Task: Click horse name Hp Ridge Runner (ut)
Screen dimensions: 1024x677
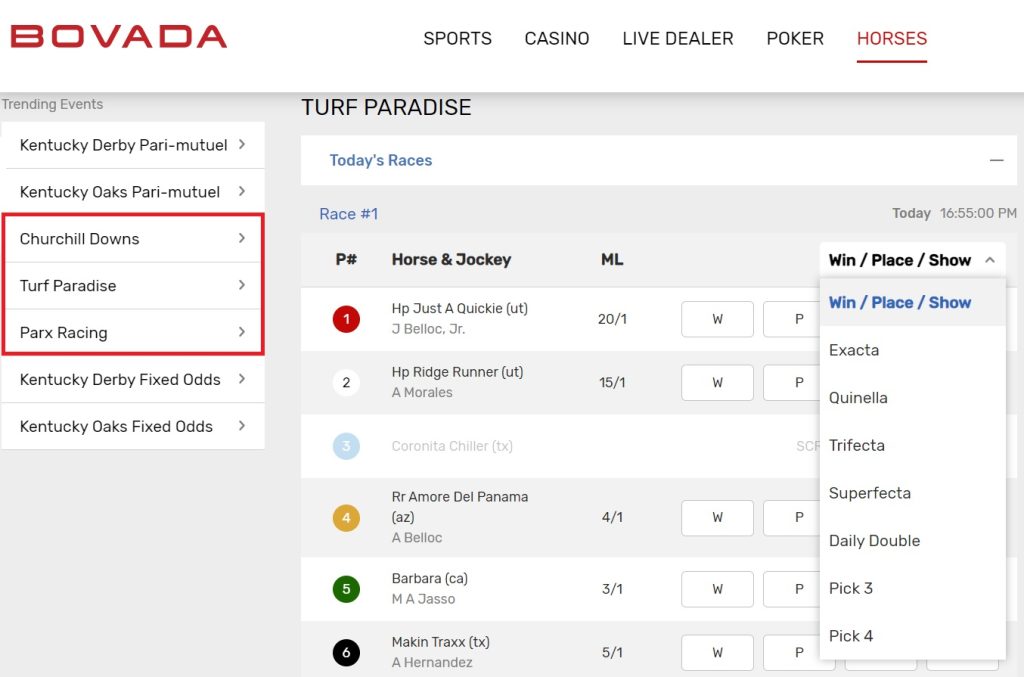Action: coord(457,372)
